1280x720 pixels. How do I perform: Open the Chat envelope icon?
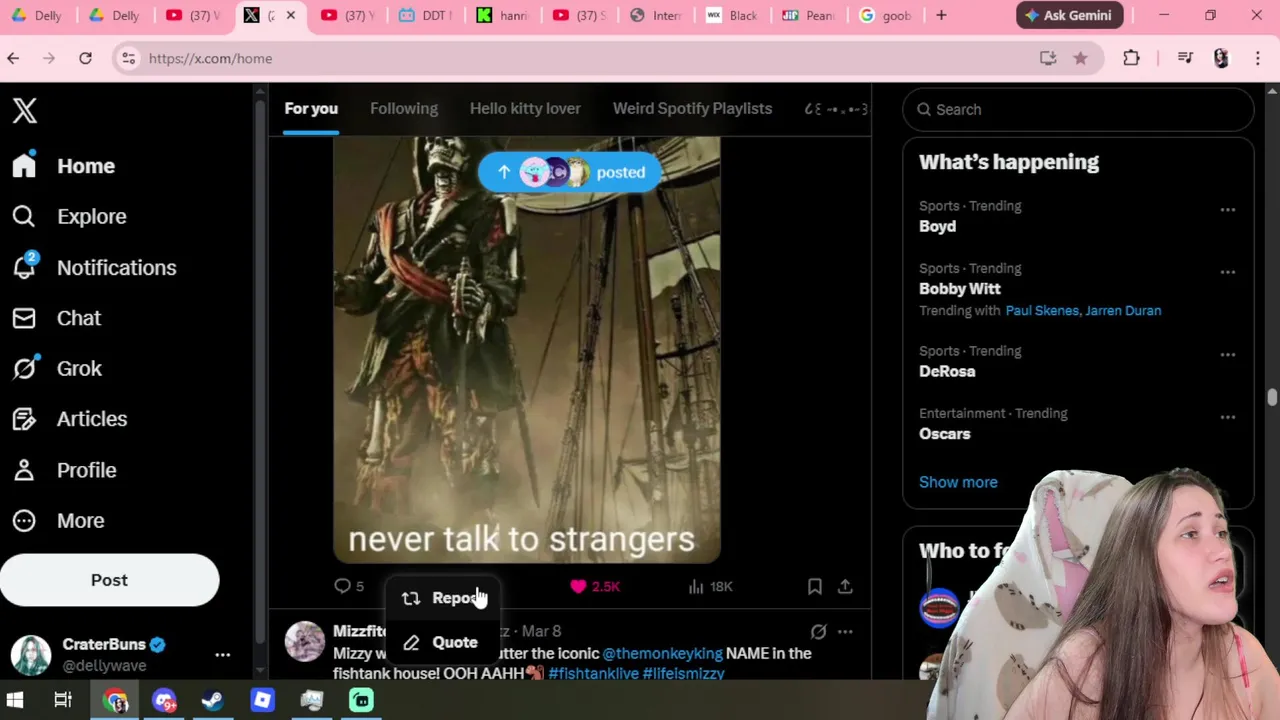pos(24,318)
